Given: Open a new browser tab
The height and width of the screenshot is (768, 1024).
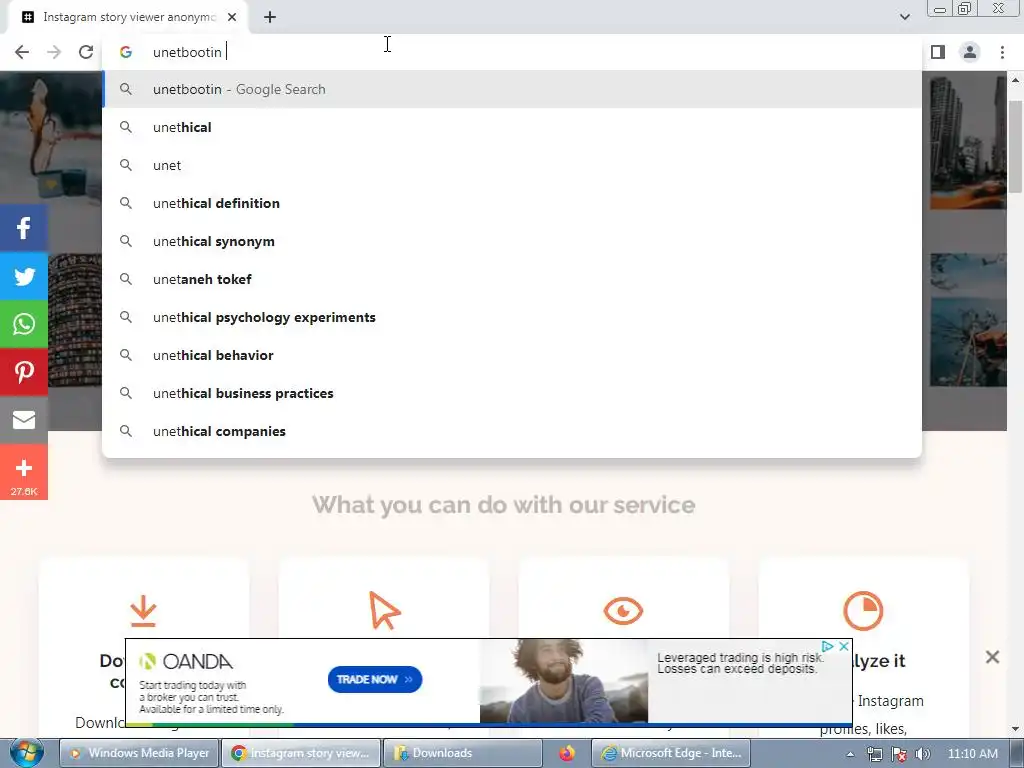Looking at the screenshot, I should 270,17.
